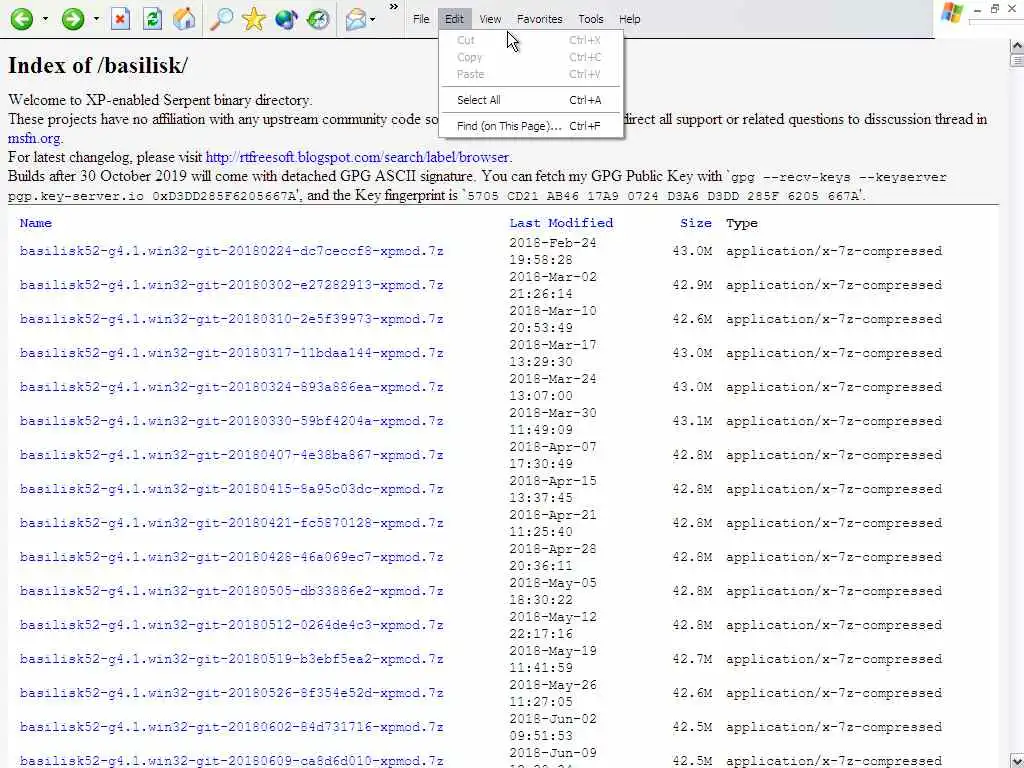
Task: Download basilisk52 git-20180317-11bdaa144 archive
Action: click(x=231, y=353)
